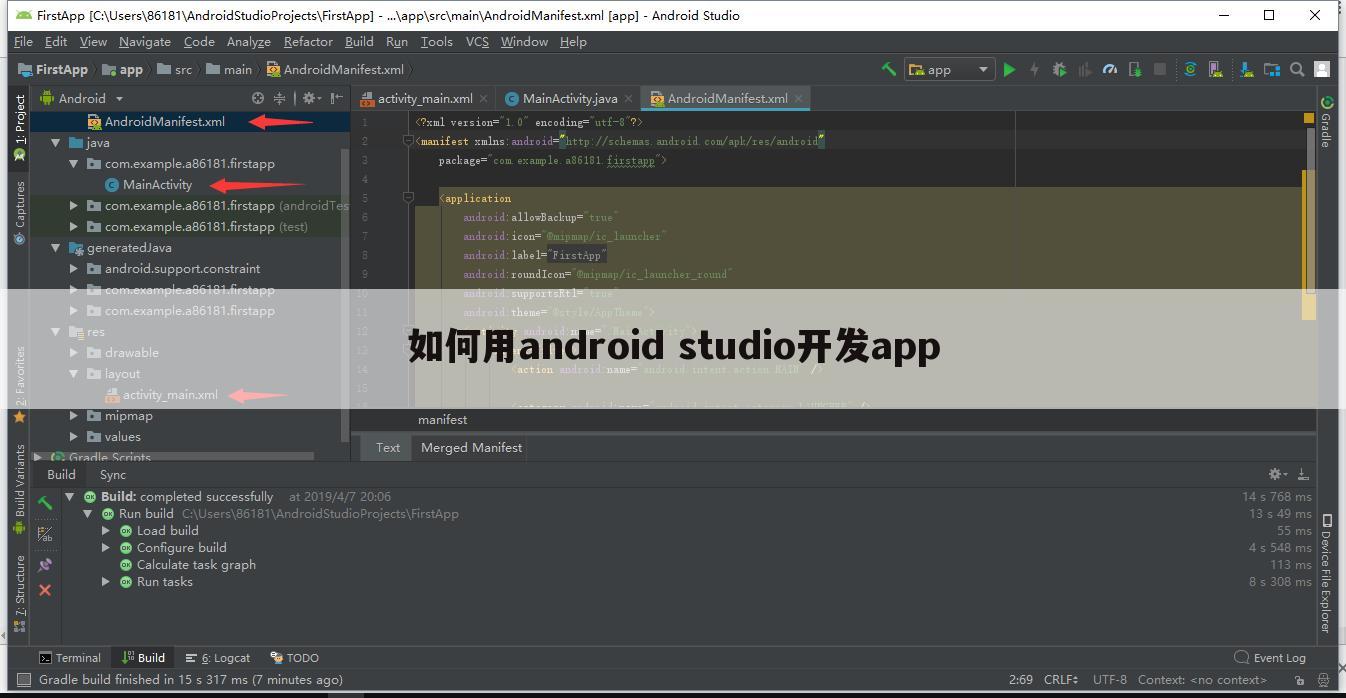Click the Build panel hammer icon
The image size is (1346, 698).
[45, 503]
